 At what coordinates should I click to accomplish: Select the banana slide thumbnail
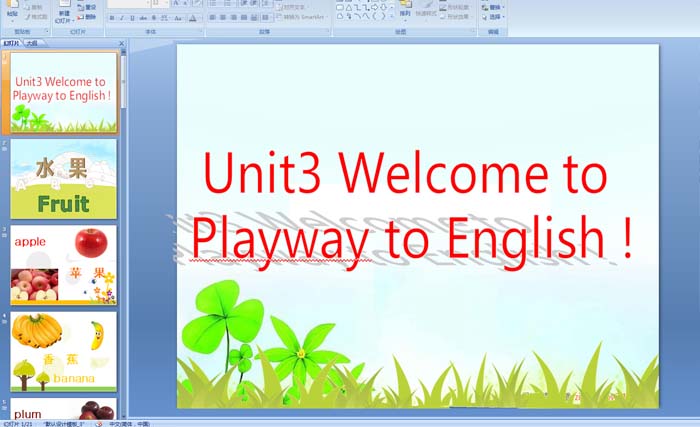63,352
